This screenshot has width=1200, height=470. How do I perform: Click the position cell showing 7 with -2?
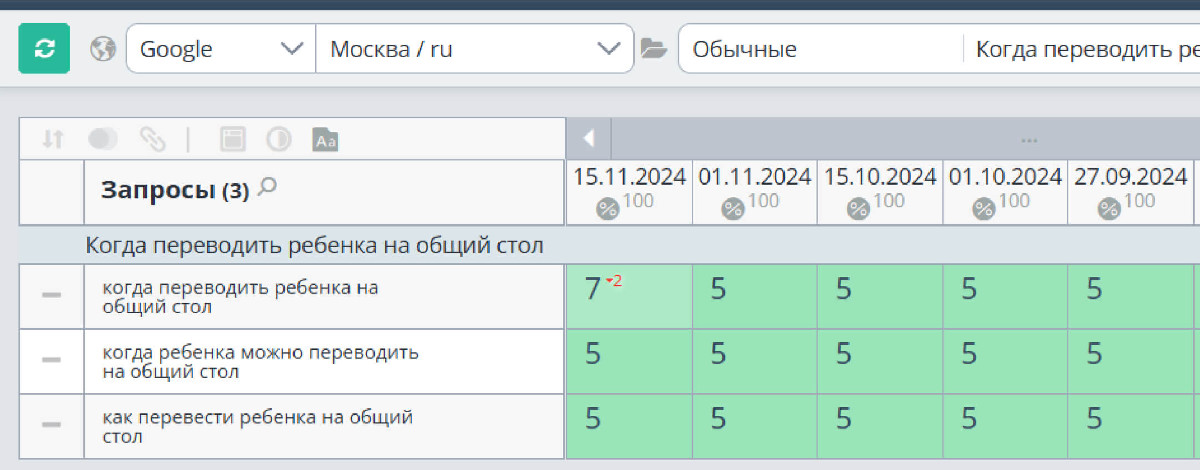coord(629,295)
